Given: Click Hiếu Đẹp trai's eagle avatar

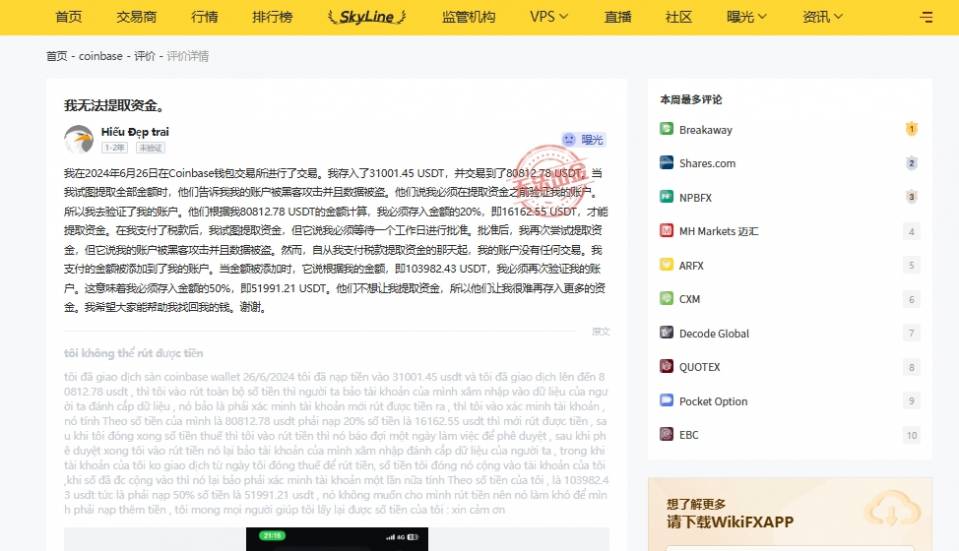Looking at the screenshot, I should [79, 139].
